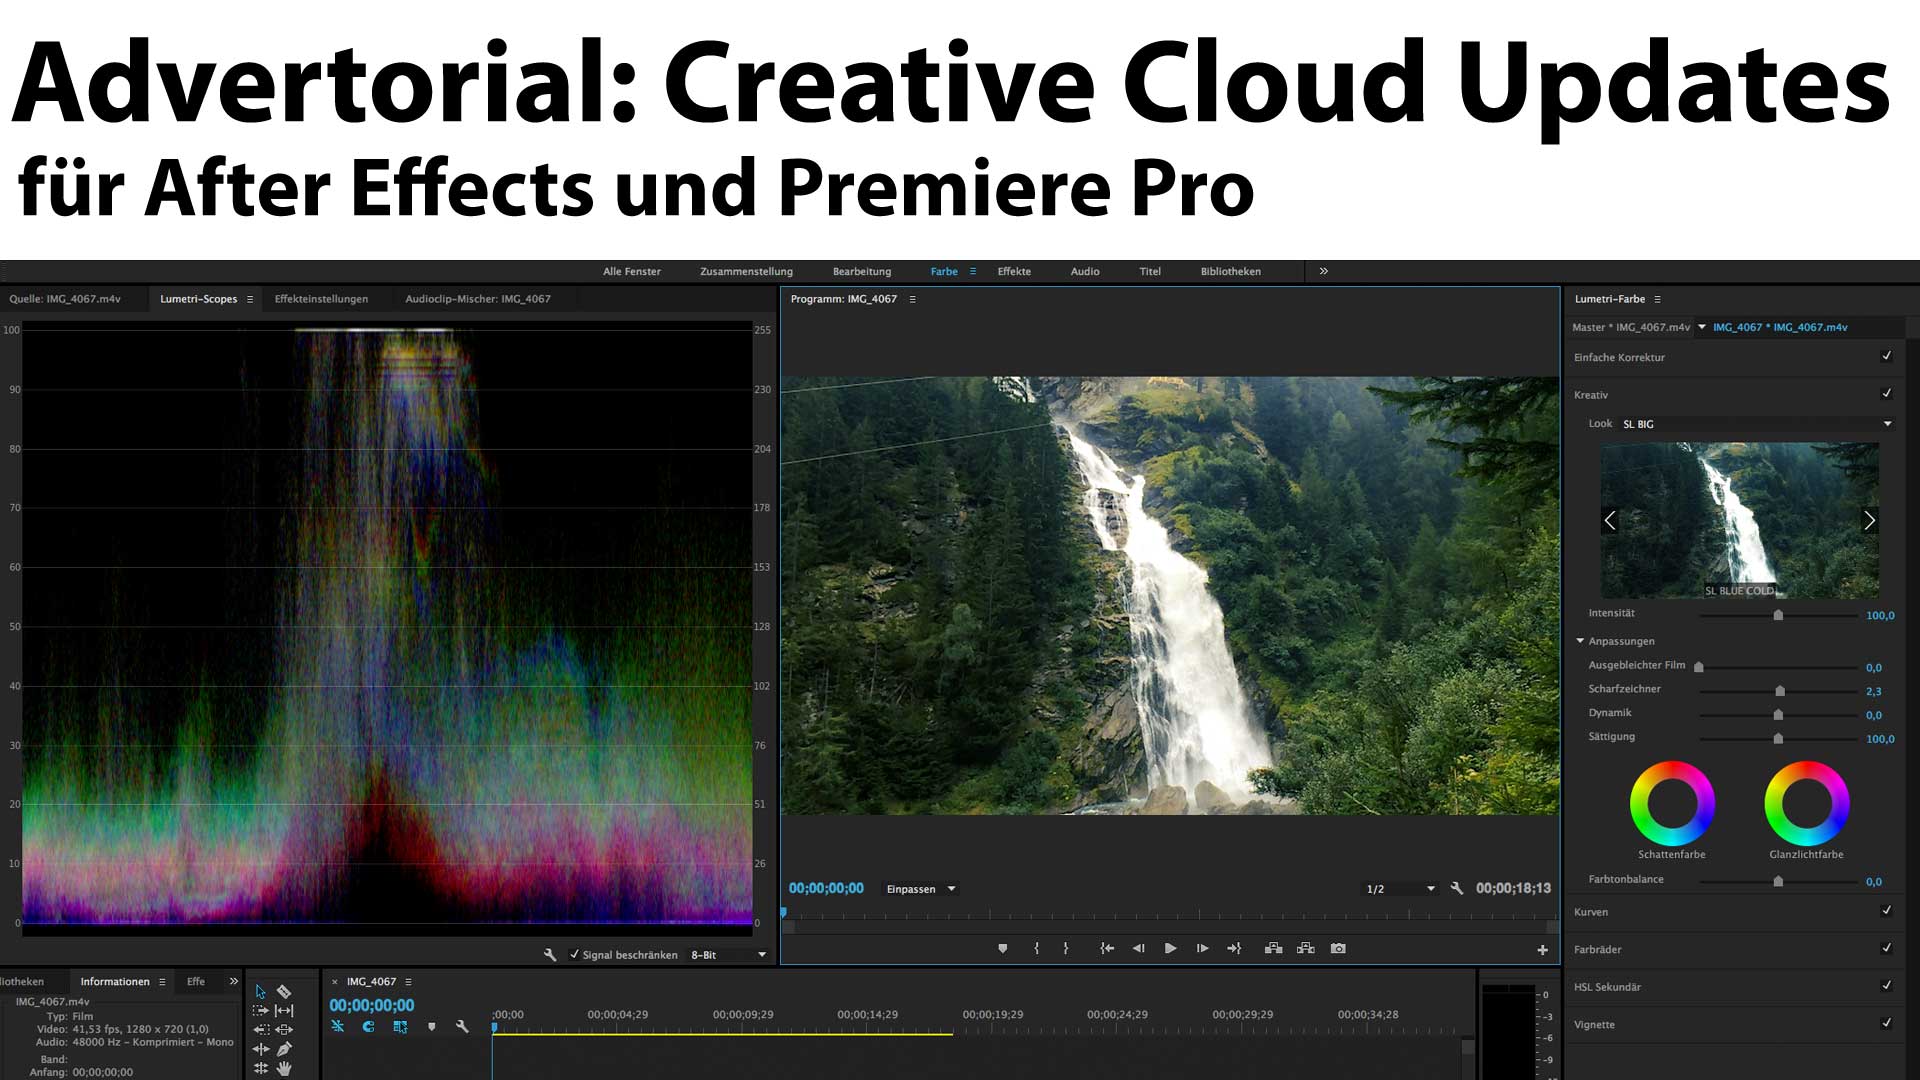The width and height of the screenshot is (1920, 1080).
Task: Expand the Kurven section
Action: (1591, 912)
